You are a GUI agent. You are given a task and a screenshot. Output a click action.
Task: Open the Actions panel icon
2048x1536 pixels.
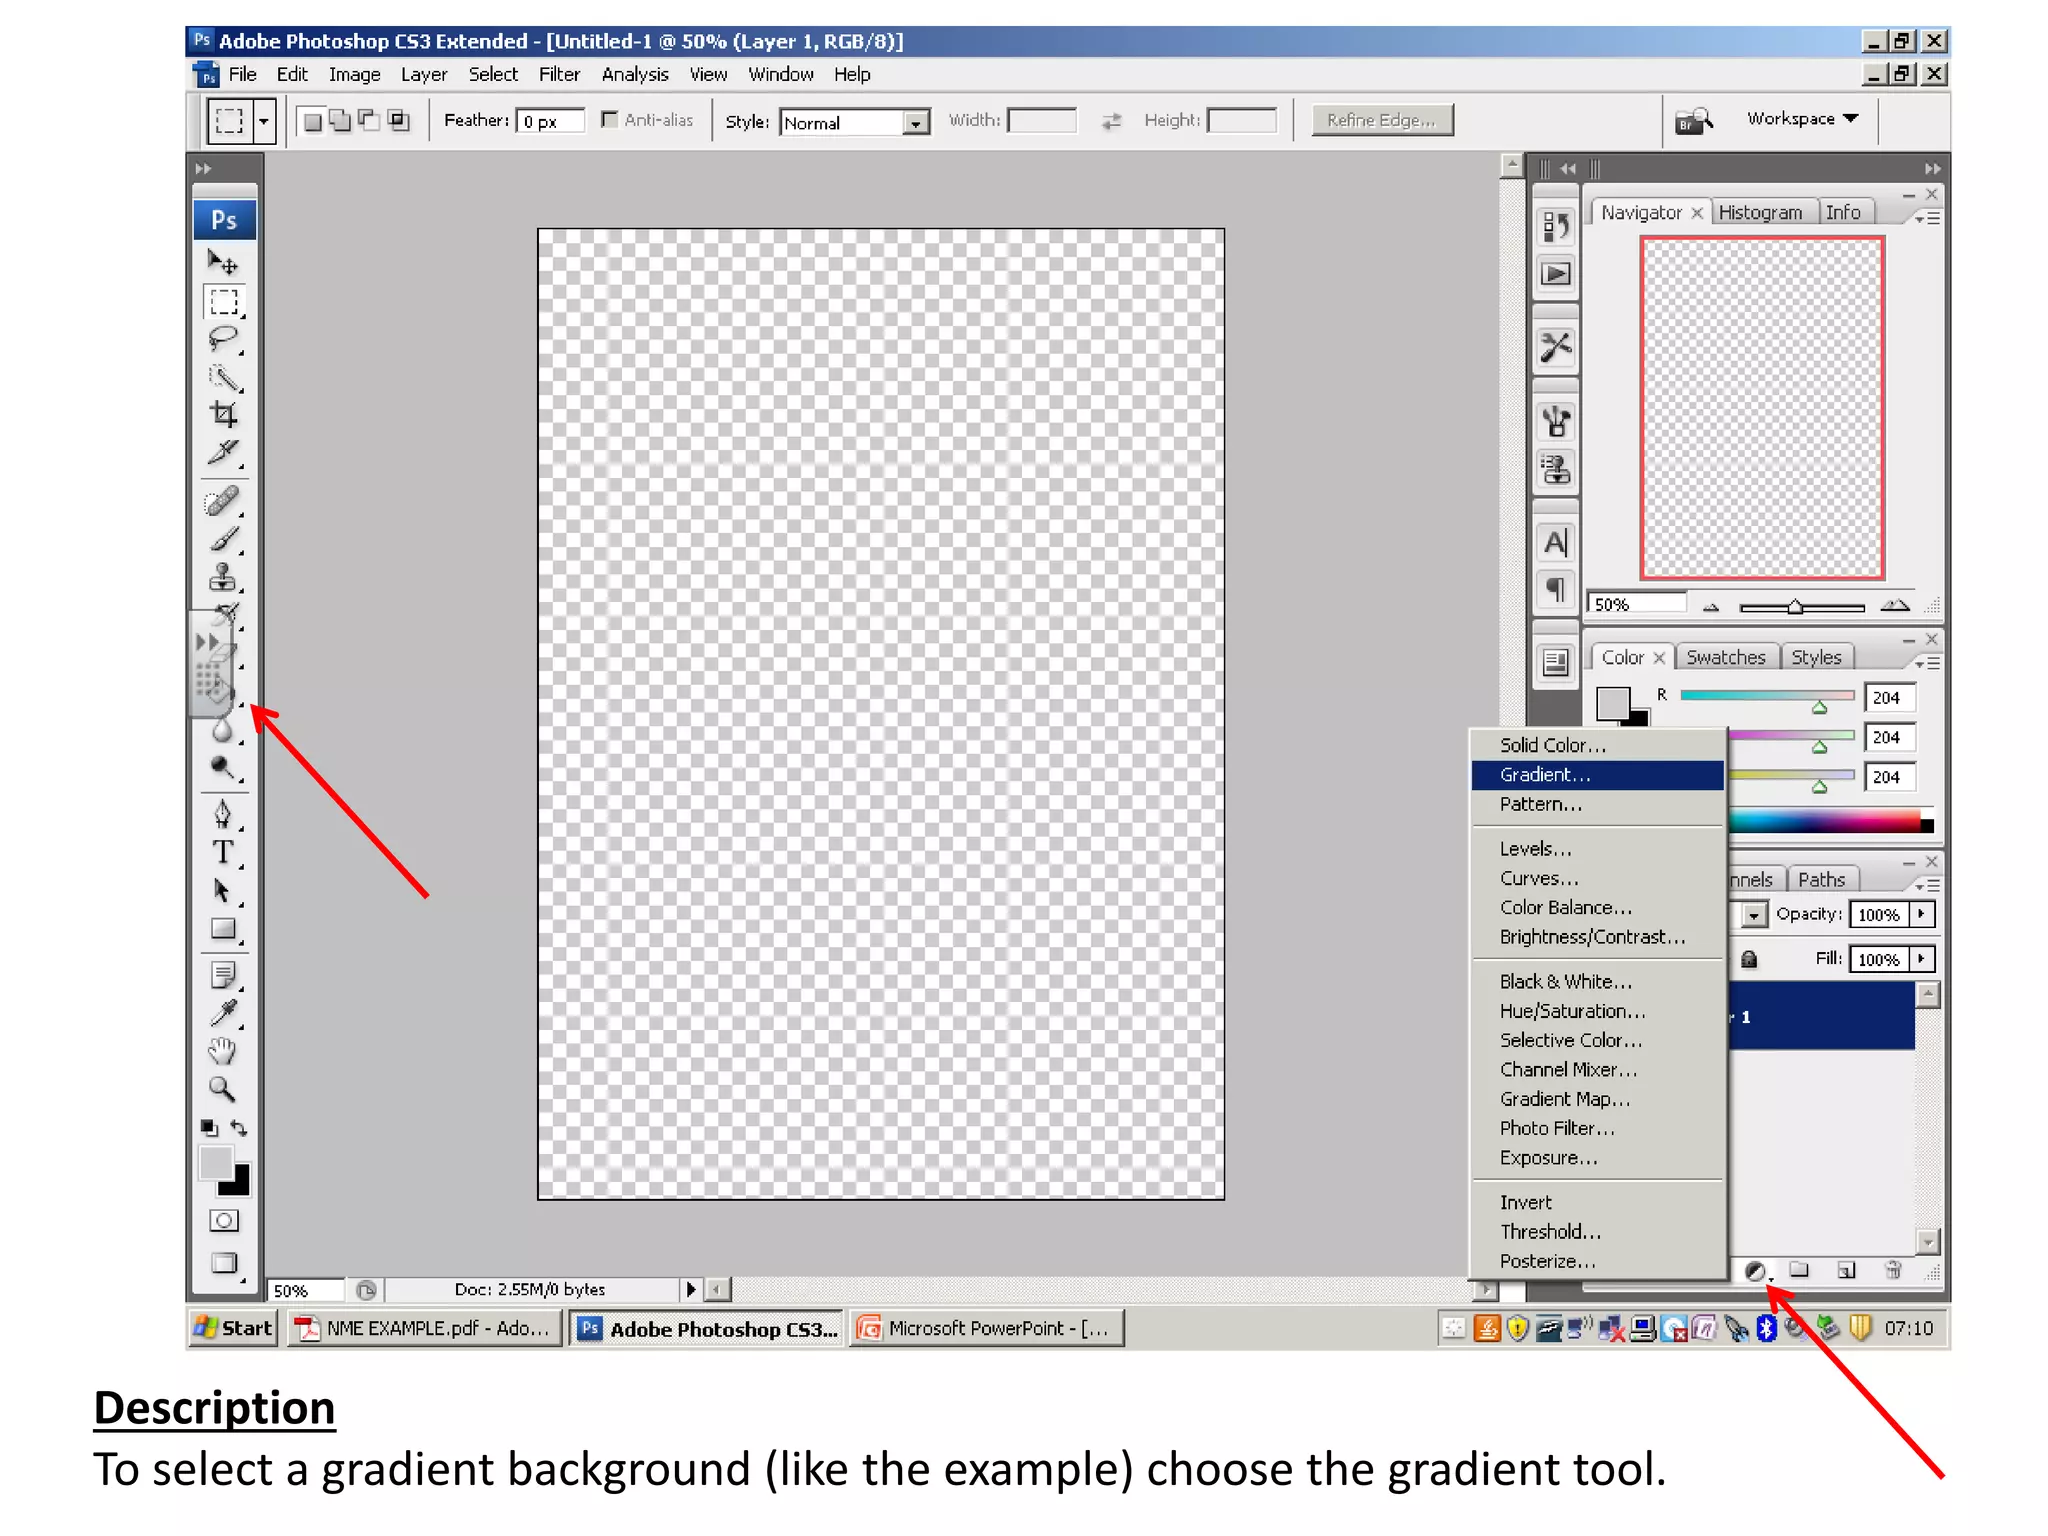click(1556, 274)
